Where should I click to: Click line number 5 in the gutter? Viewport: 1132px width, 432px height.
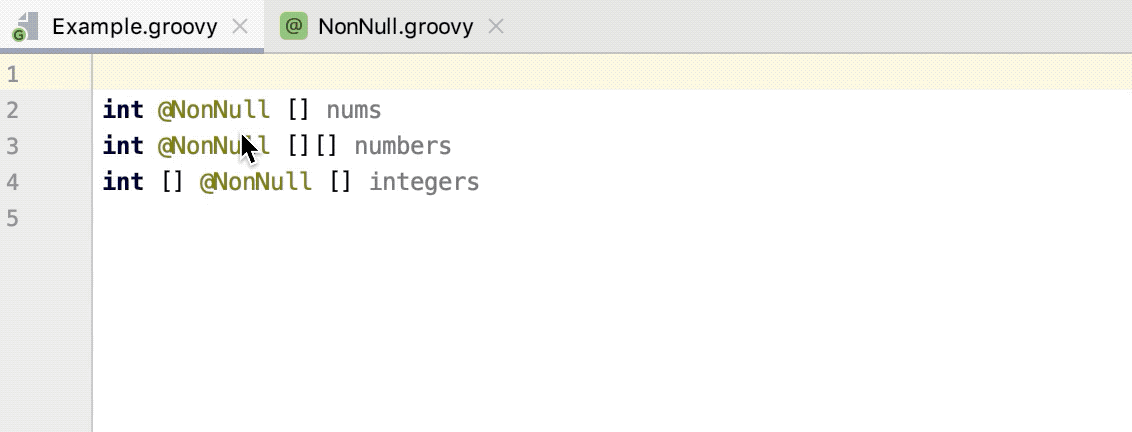pyautogui.click(x=12, y=219)
